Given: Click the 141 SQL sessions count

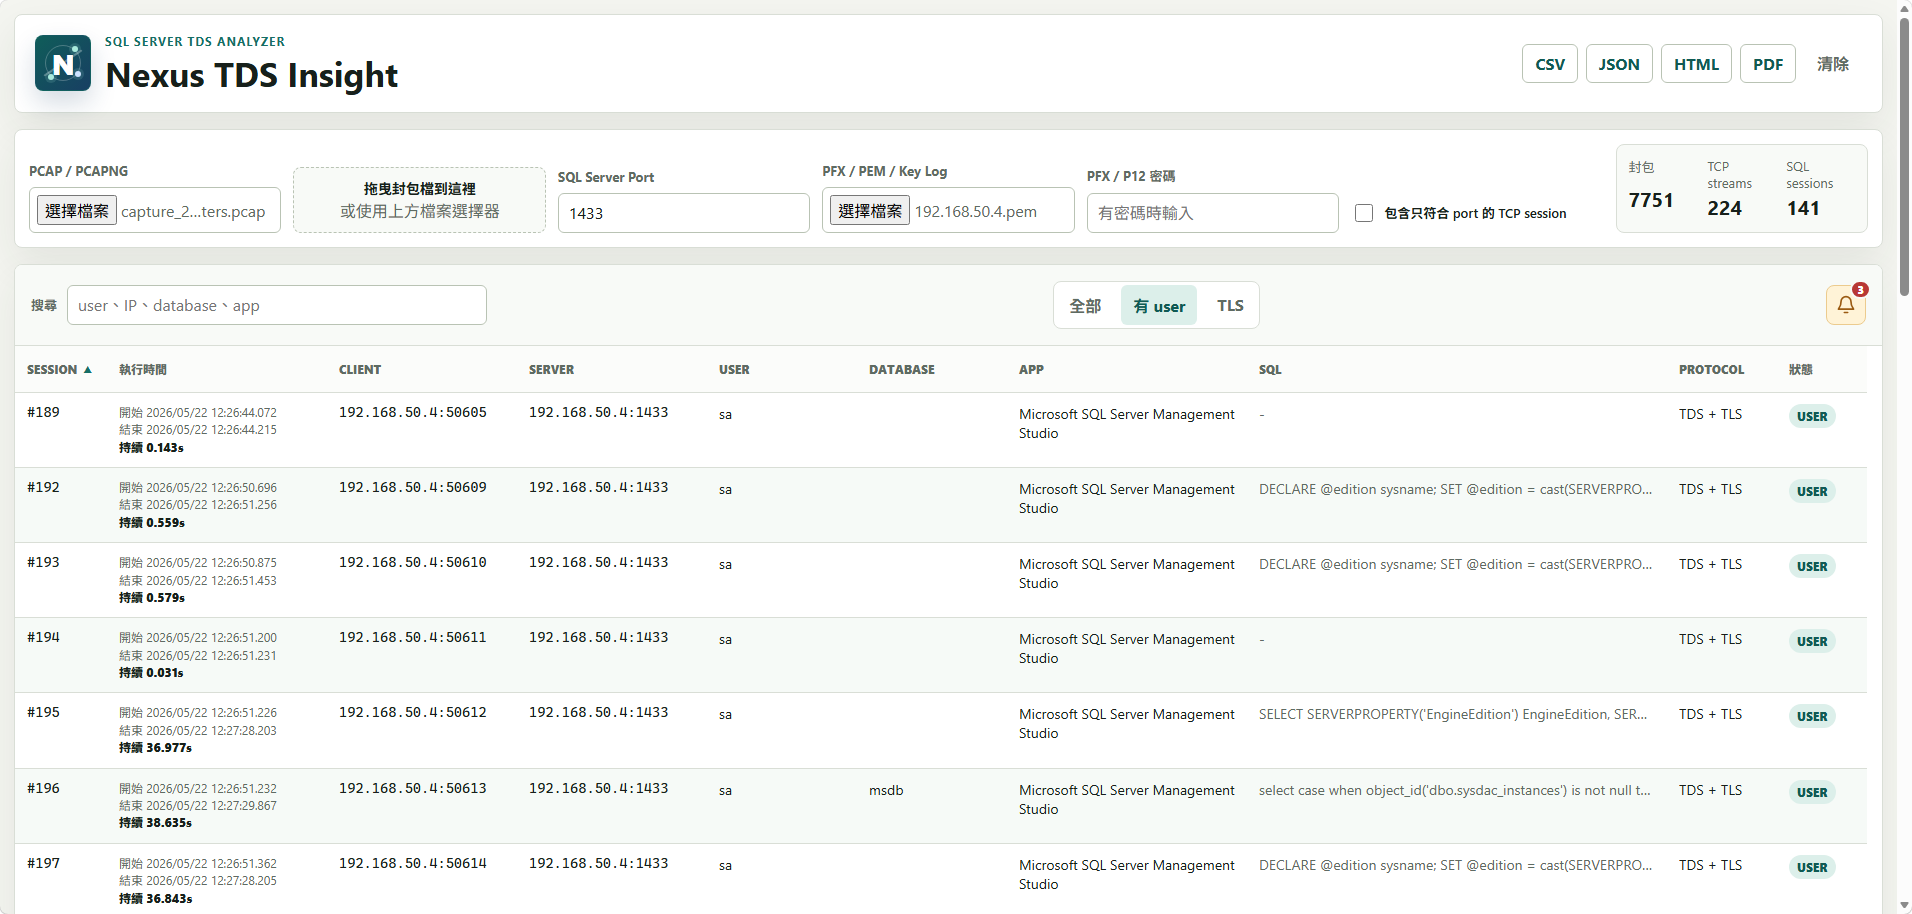Looking at the screenshot, I should pos(1803,208).
